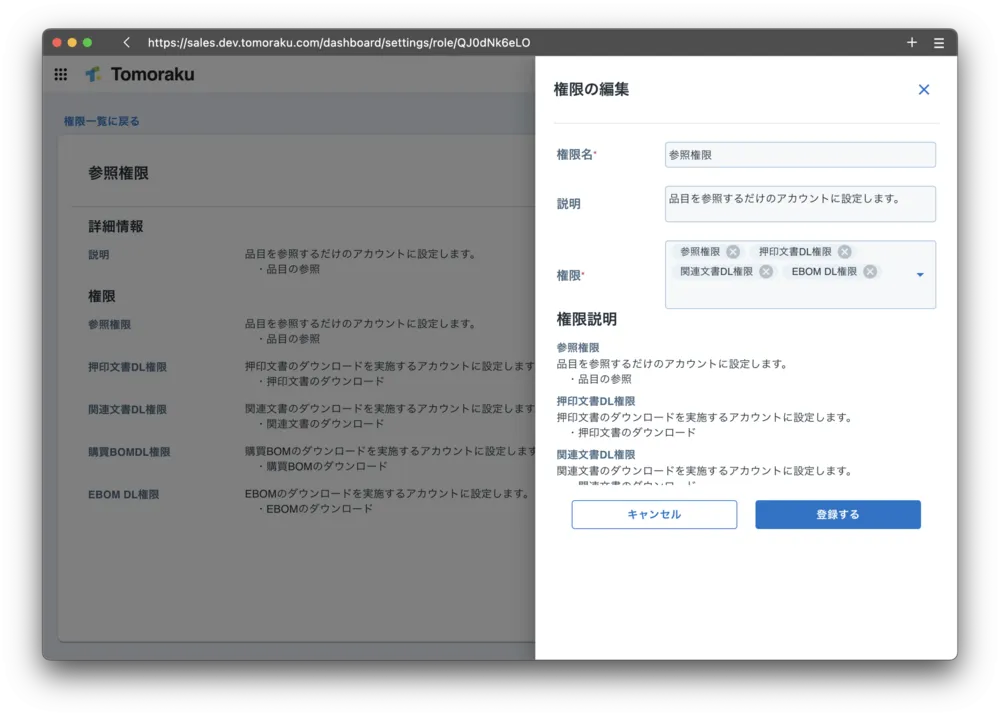The image size is (1000, 716).
Task: Open a new tab with the plus icon
Action: click(912, 42)
